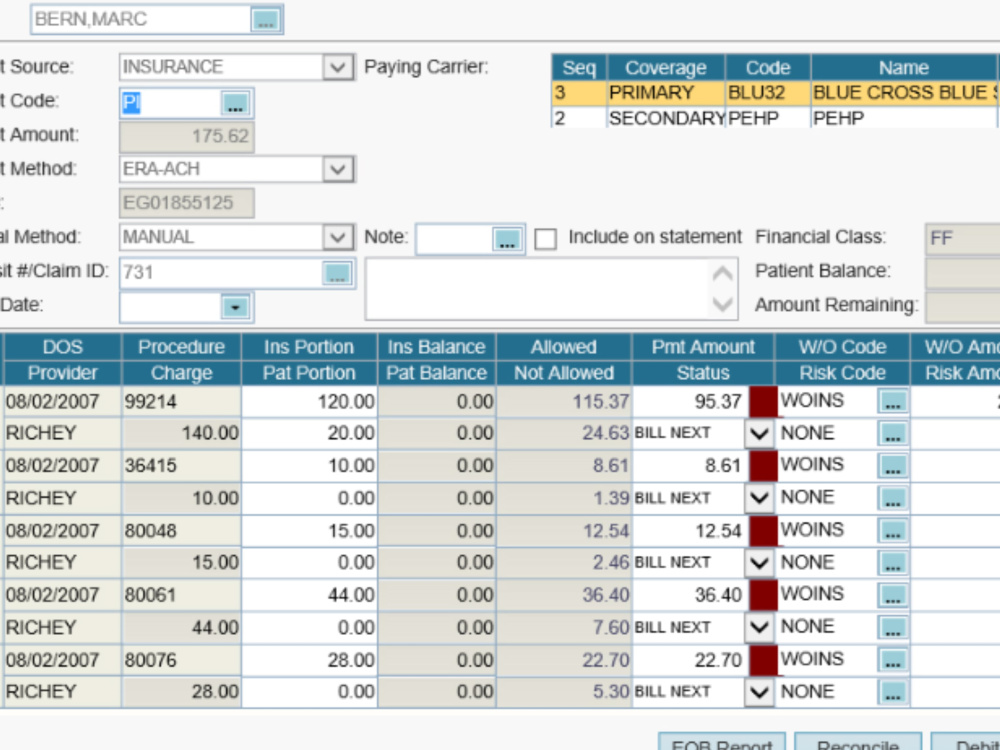This screenshot has width=1000, height=750.
Task: Click the Ins Portion 15.00 cell
Action: (x=309, y=531)
